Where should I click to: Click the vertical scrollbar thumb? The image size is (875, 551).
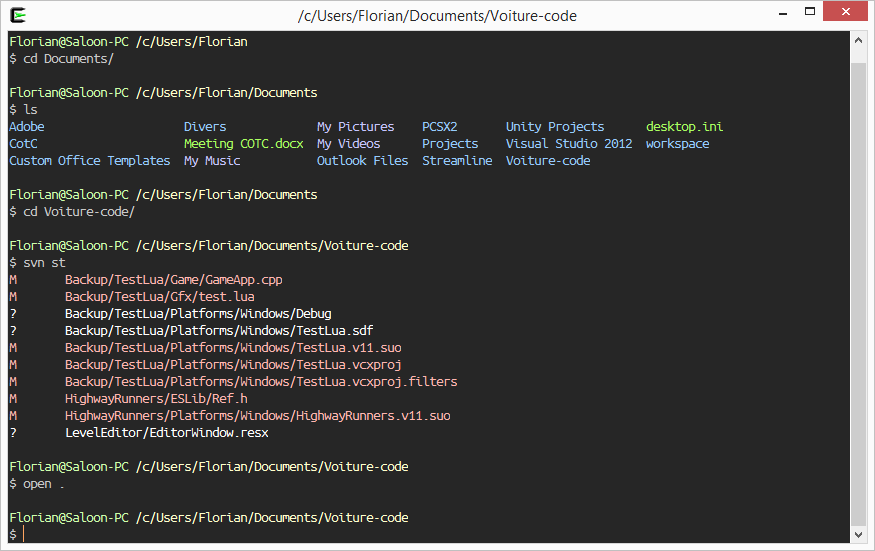(859, 290)
